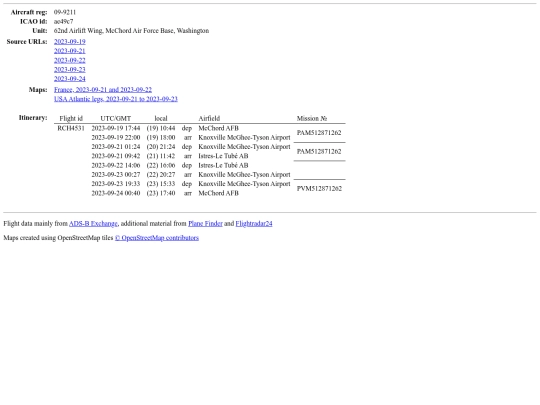This screenshot has width=540, height=405.
Task: Select ICAO id value ae49c7
Action: pos(63,21)
